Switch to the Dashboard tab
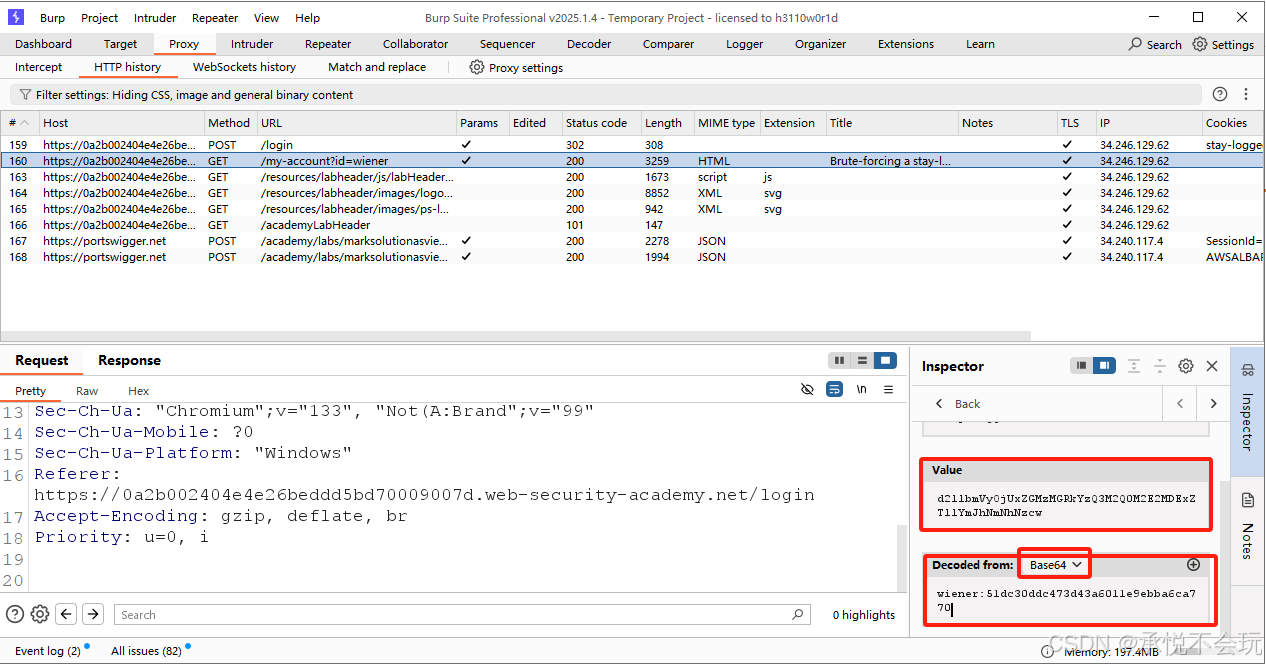The width and height of the screenshot is (1266, 665). tap(44, 44)
